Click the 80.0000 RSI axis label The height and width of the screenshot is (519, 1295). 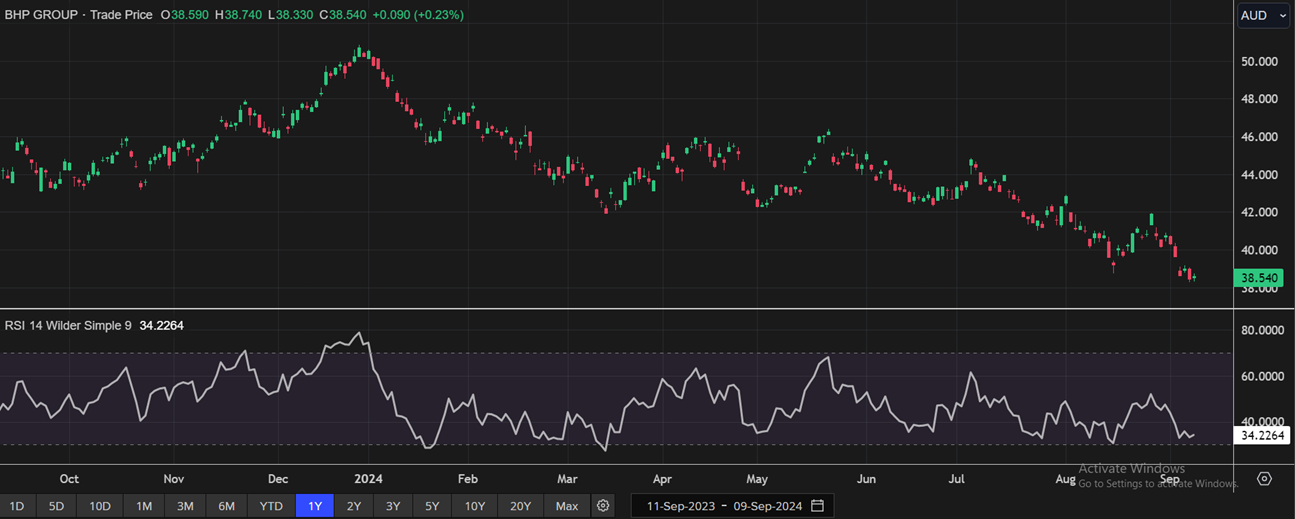point(1262,330)
